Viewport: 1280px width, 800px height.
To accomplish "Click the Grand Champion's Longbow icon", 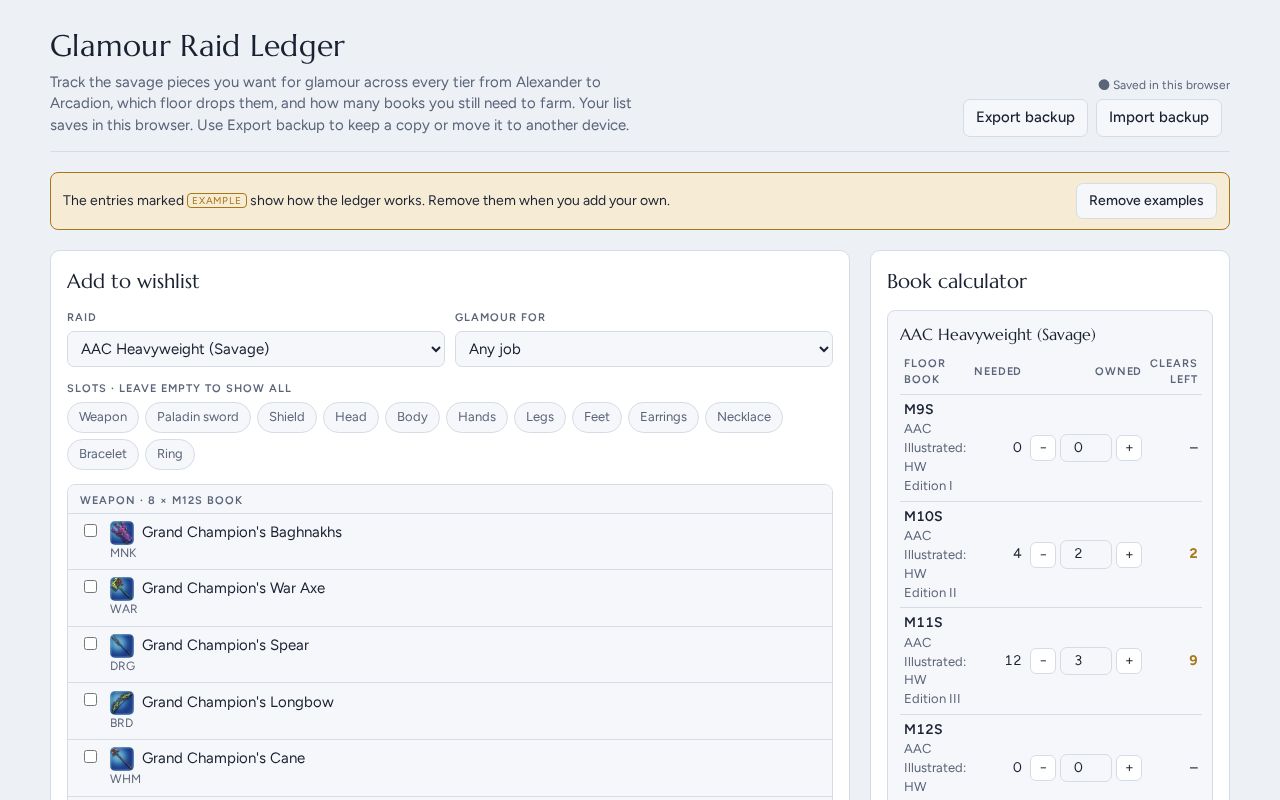I will coord(122,703).
